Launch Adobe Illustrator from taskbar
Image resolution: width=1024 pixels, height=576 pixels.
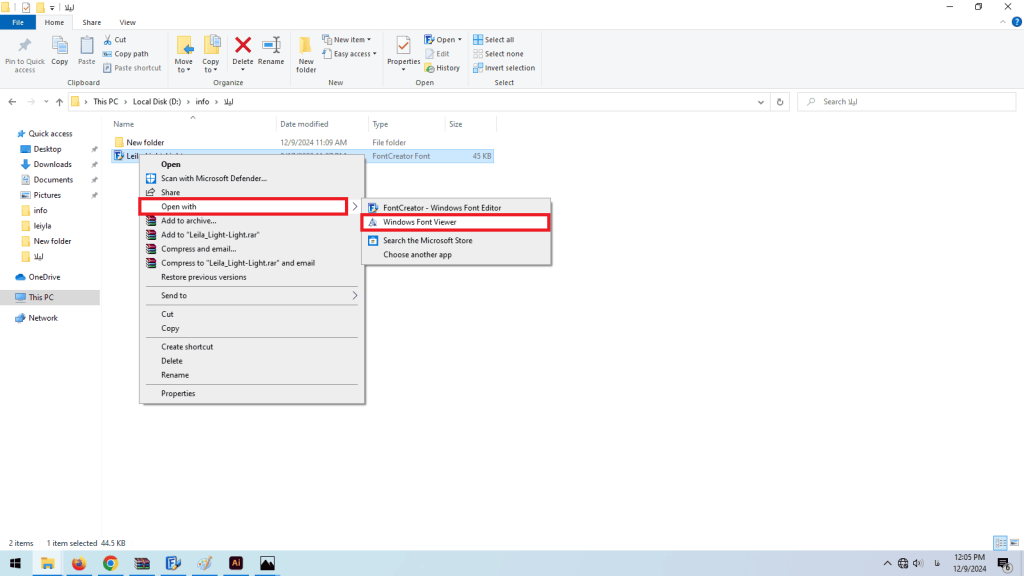click(236, 563)
